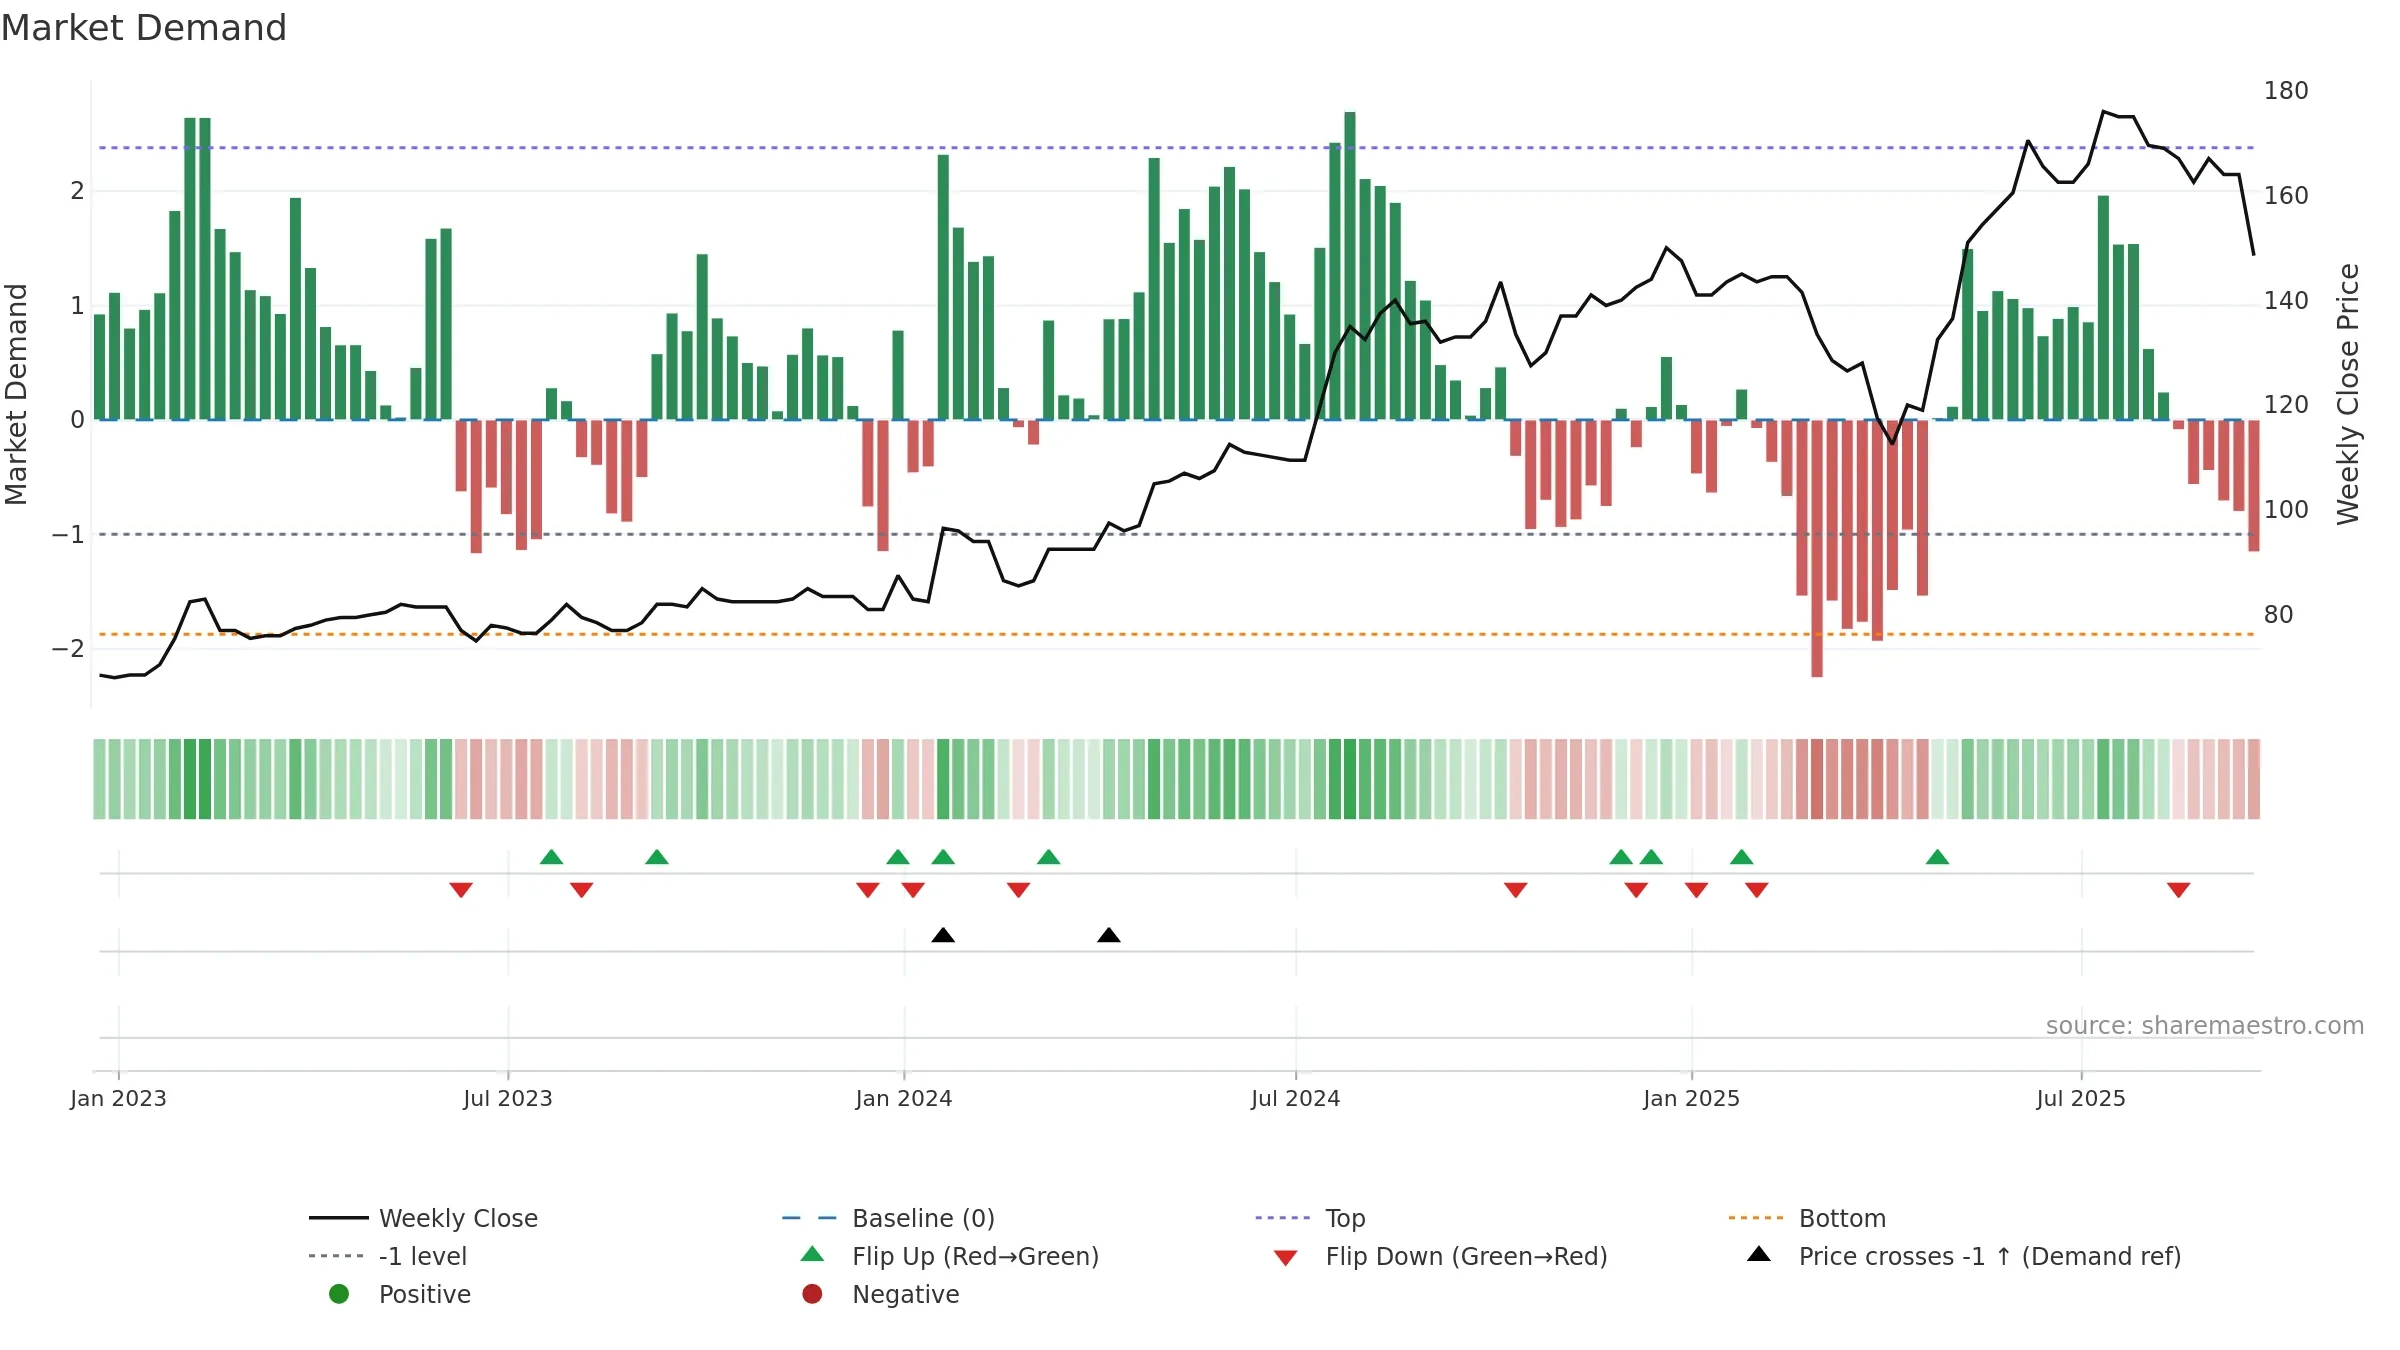This screenshot has width=2400, height=1350.
Task: Click the green Positive legend dot
Action: point(339,1294)
